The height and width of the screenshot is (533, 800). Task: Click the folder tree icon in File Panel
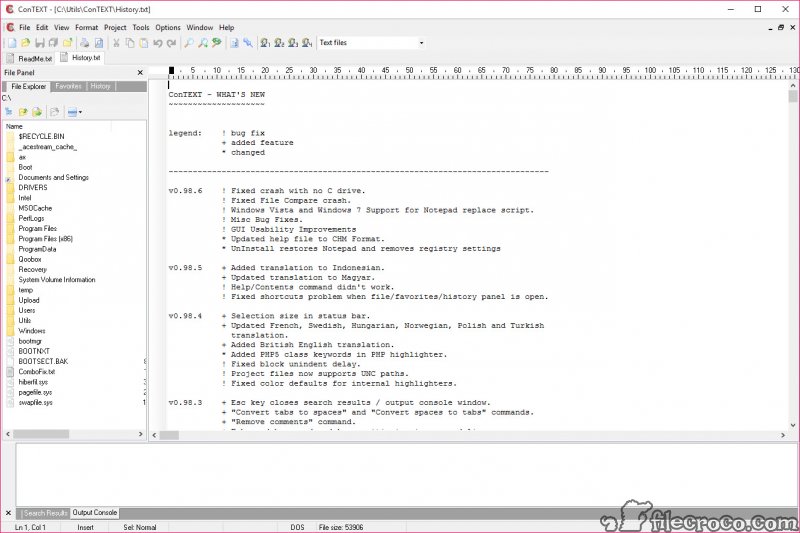click(x=9, y=112)
